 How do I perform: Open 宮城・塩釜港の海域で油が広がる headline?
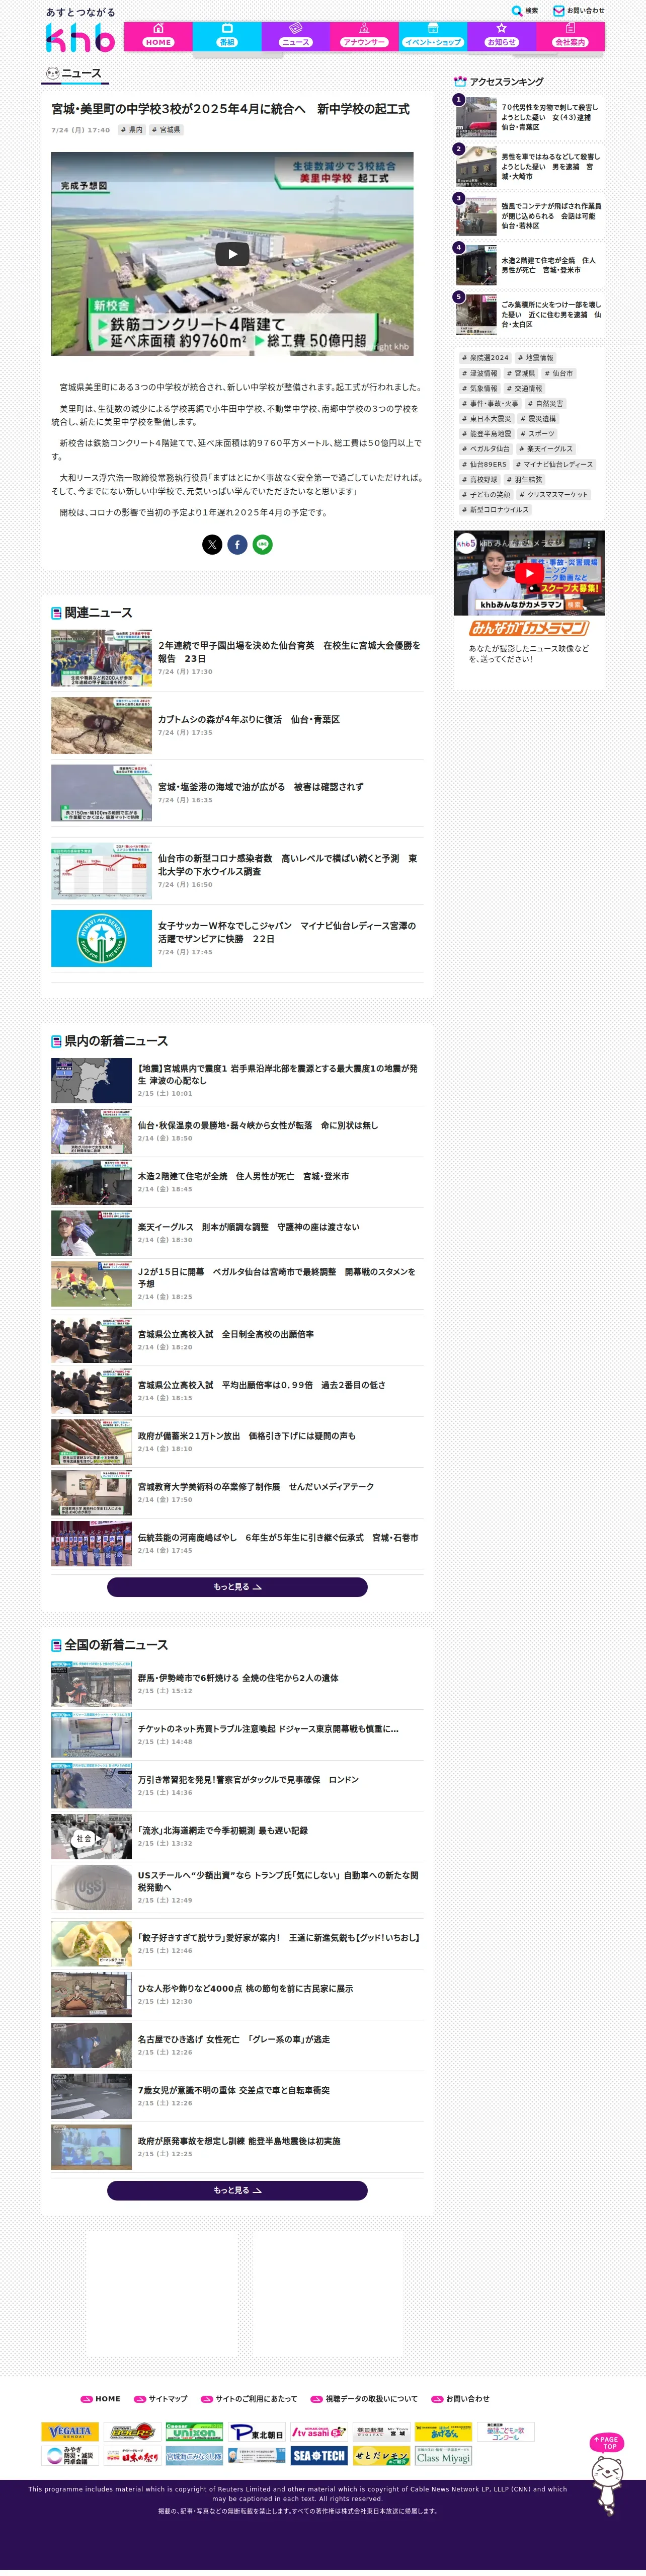pos(260,787)
